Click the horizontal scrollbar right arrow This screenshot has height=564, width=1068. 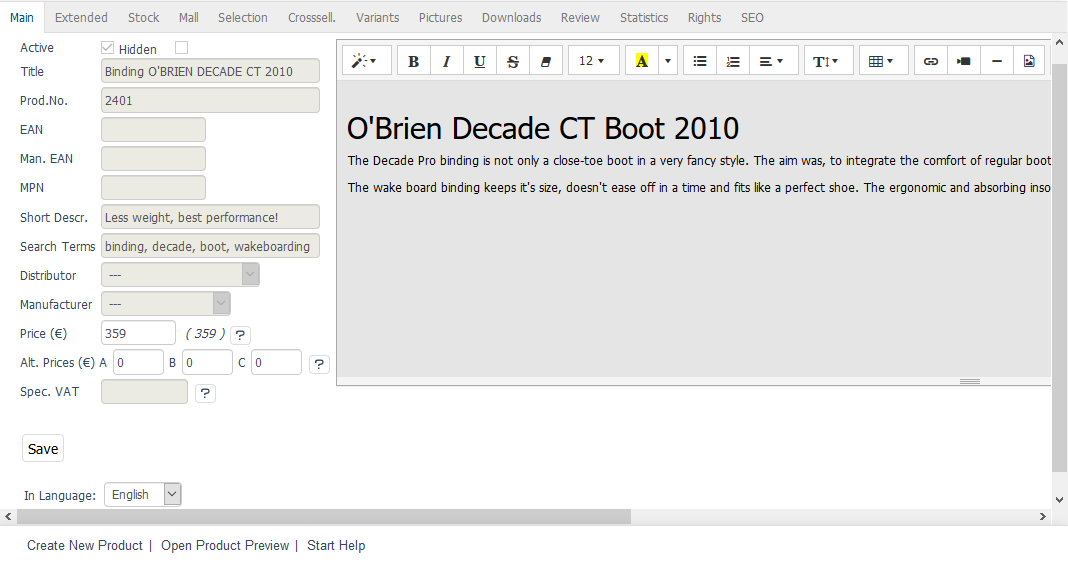(x=1043, y=517)
